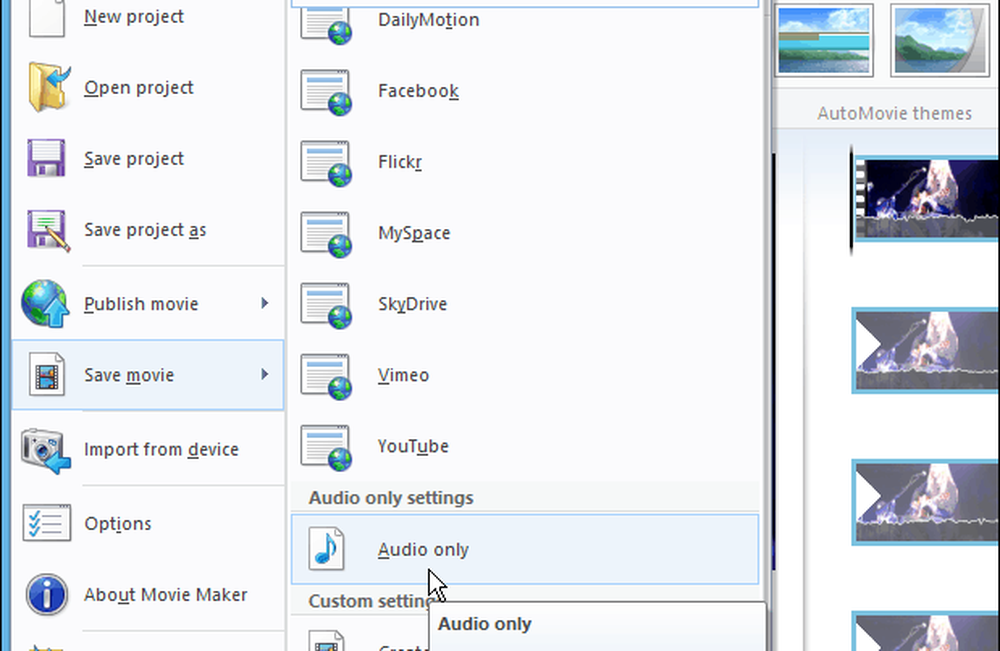Image resolution: width=1000 pixels, height=651 pixels.
Task: Choose MySpace from the list
Action: point(414,233)
